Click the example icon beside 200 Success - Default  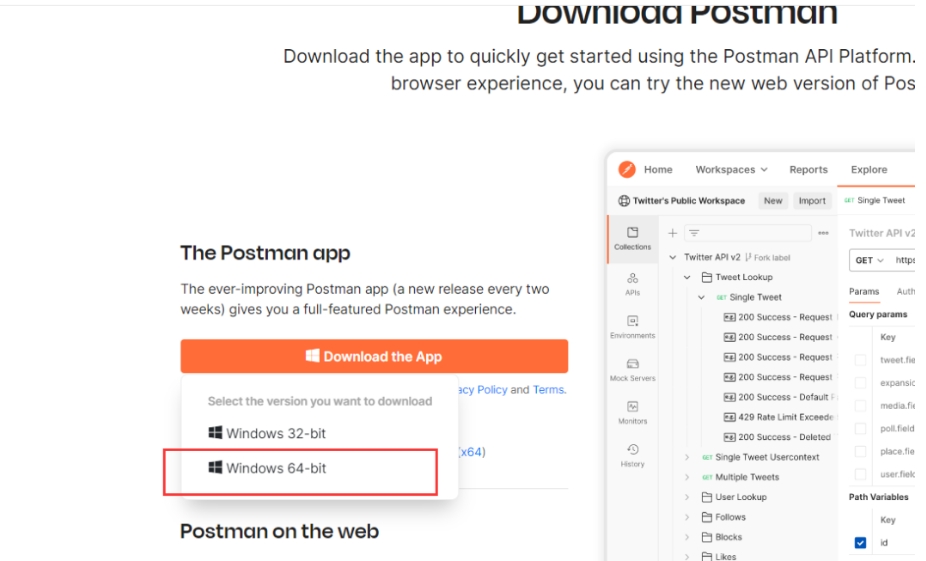click(x=729, y=397)
